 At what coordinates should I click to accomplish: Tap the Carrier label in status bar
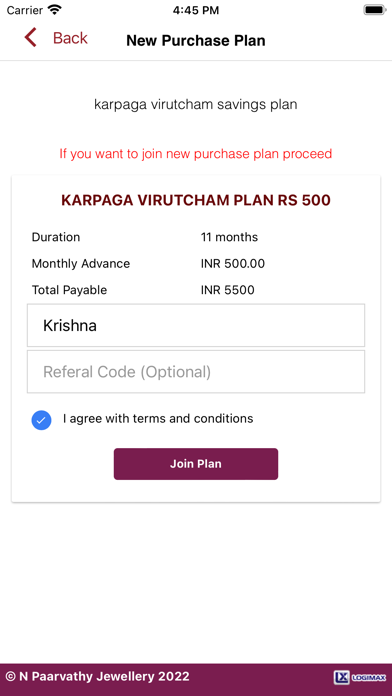pyautogui.click(x=24, y=10)
